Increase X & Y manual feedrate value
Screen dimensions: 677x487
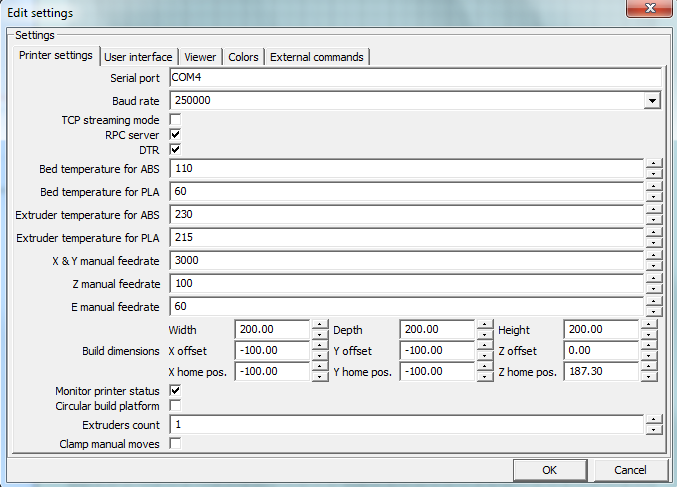coord(653,255)
